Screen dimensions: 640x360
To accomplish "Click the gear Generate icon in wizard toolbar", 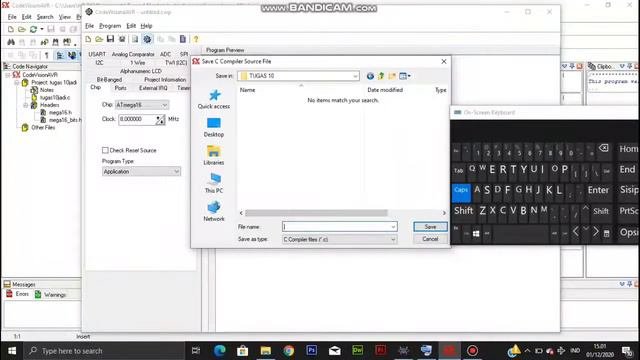I will [x=147, y=39].
